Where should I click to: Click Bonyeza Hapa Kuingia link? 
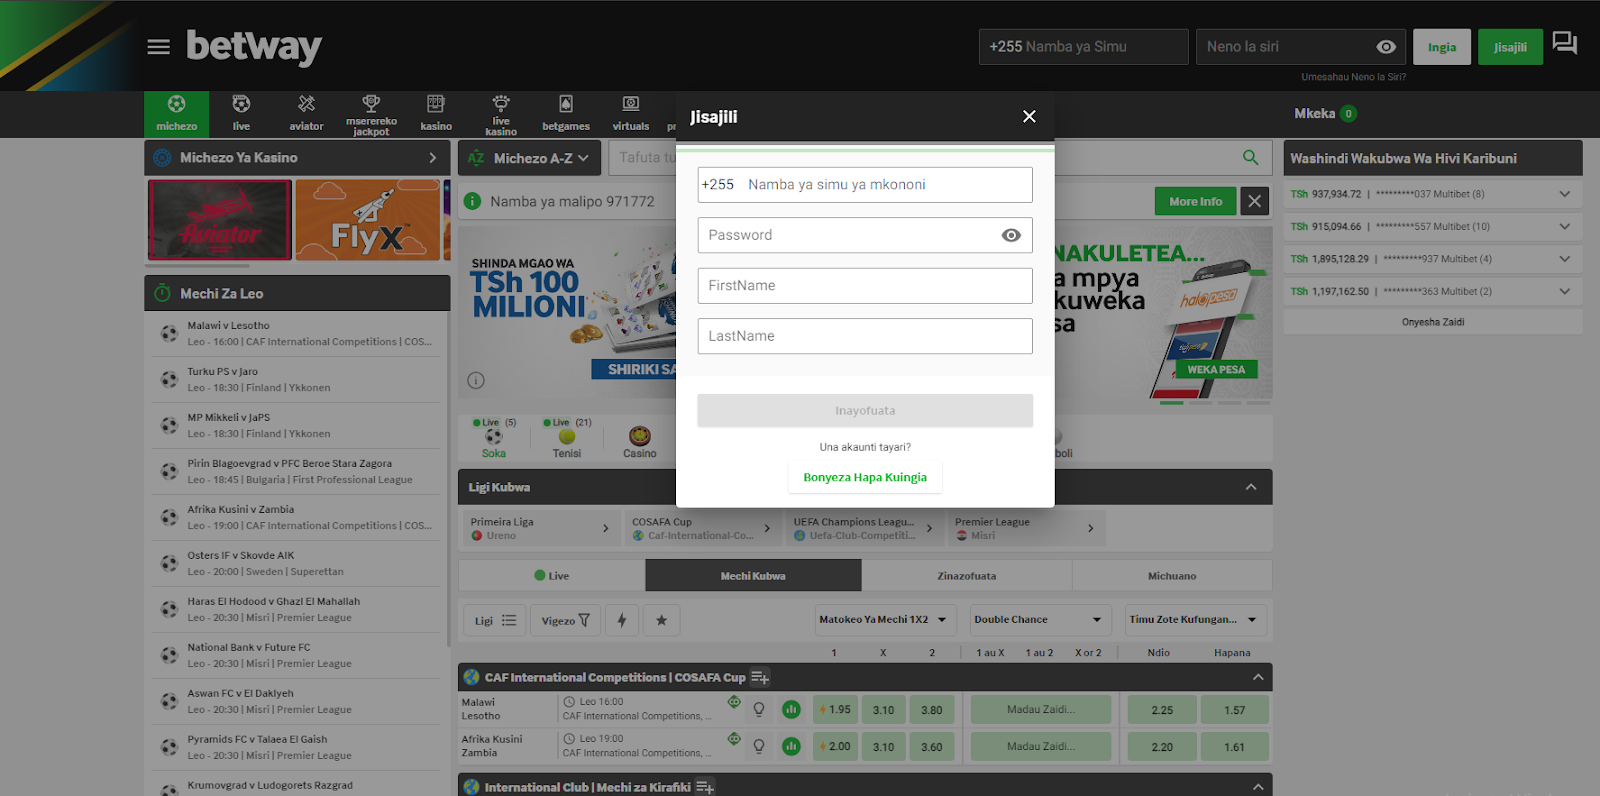coord(865,477)
